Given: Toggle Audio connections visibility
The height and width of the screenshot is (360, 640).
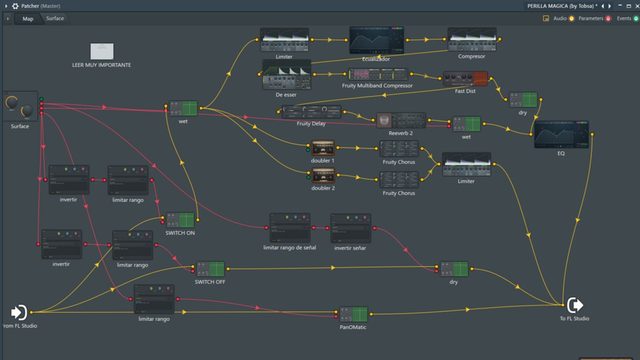Looking at the screenshot, I should (571, 18).
